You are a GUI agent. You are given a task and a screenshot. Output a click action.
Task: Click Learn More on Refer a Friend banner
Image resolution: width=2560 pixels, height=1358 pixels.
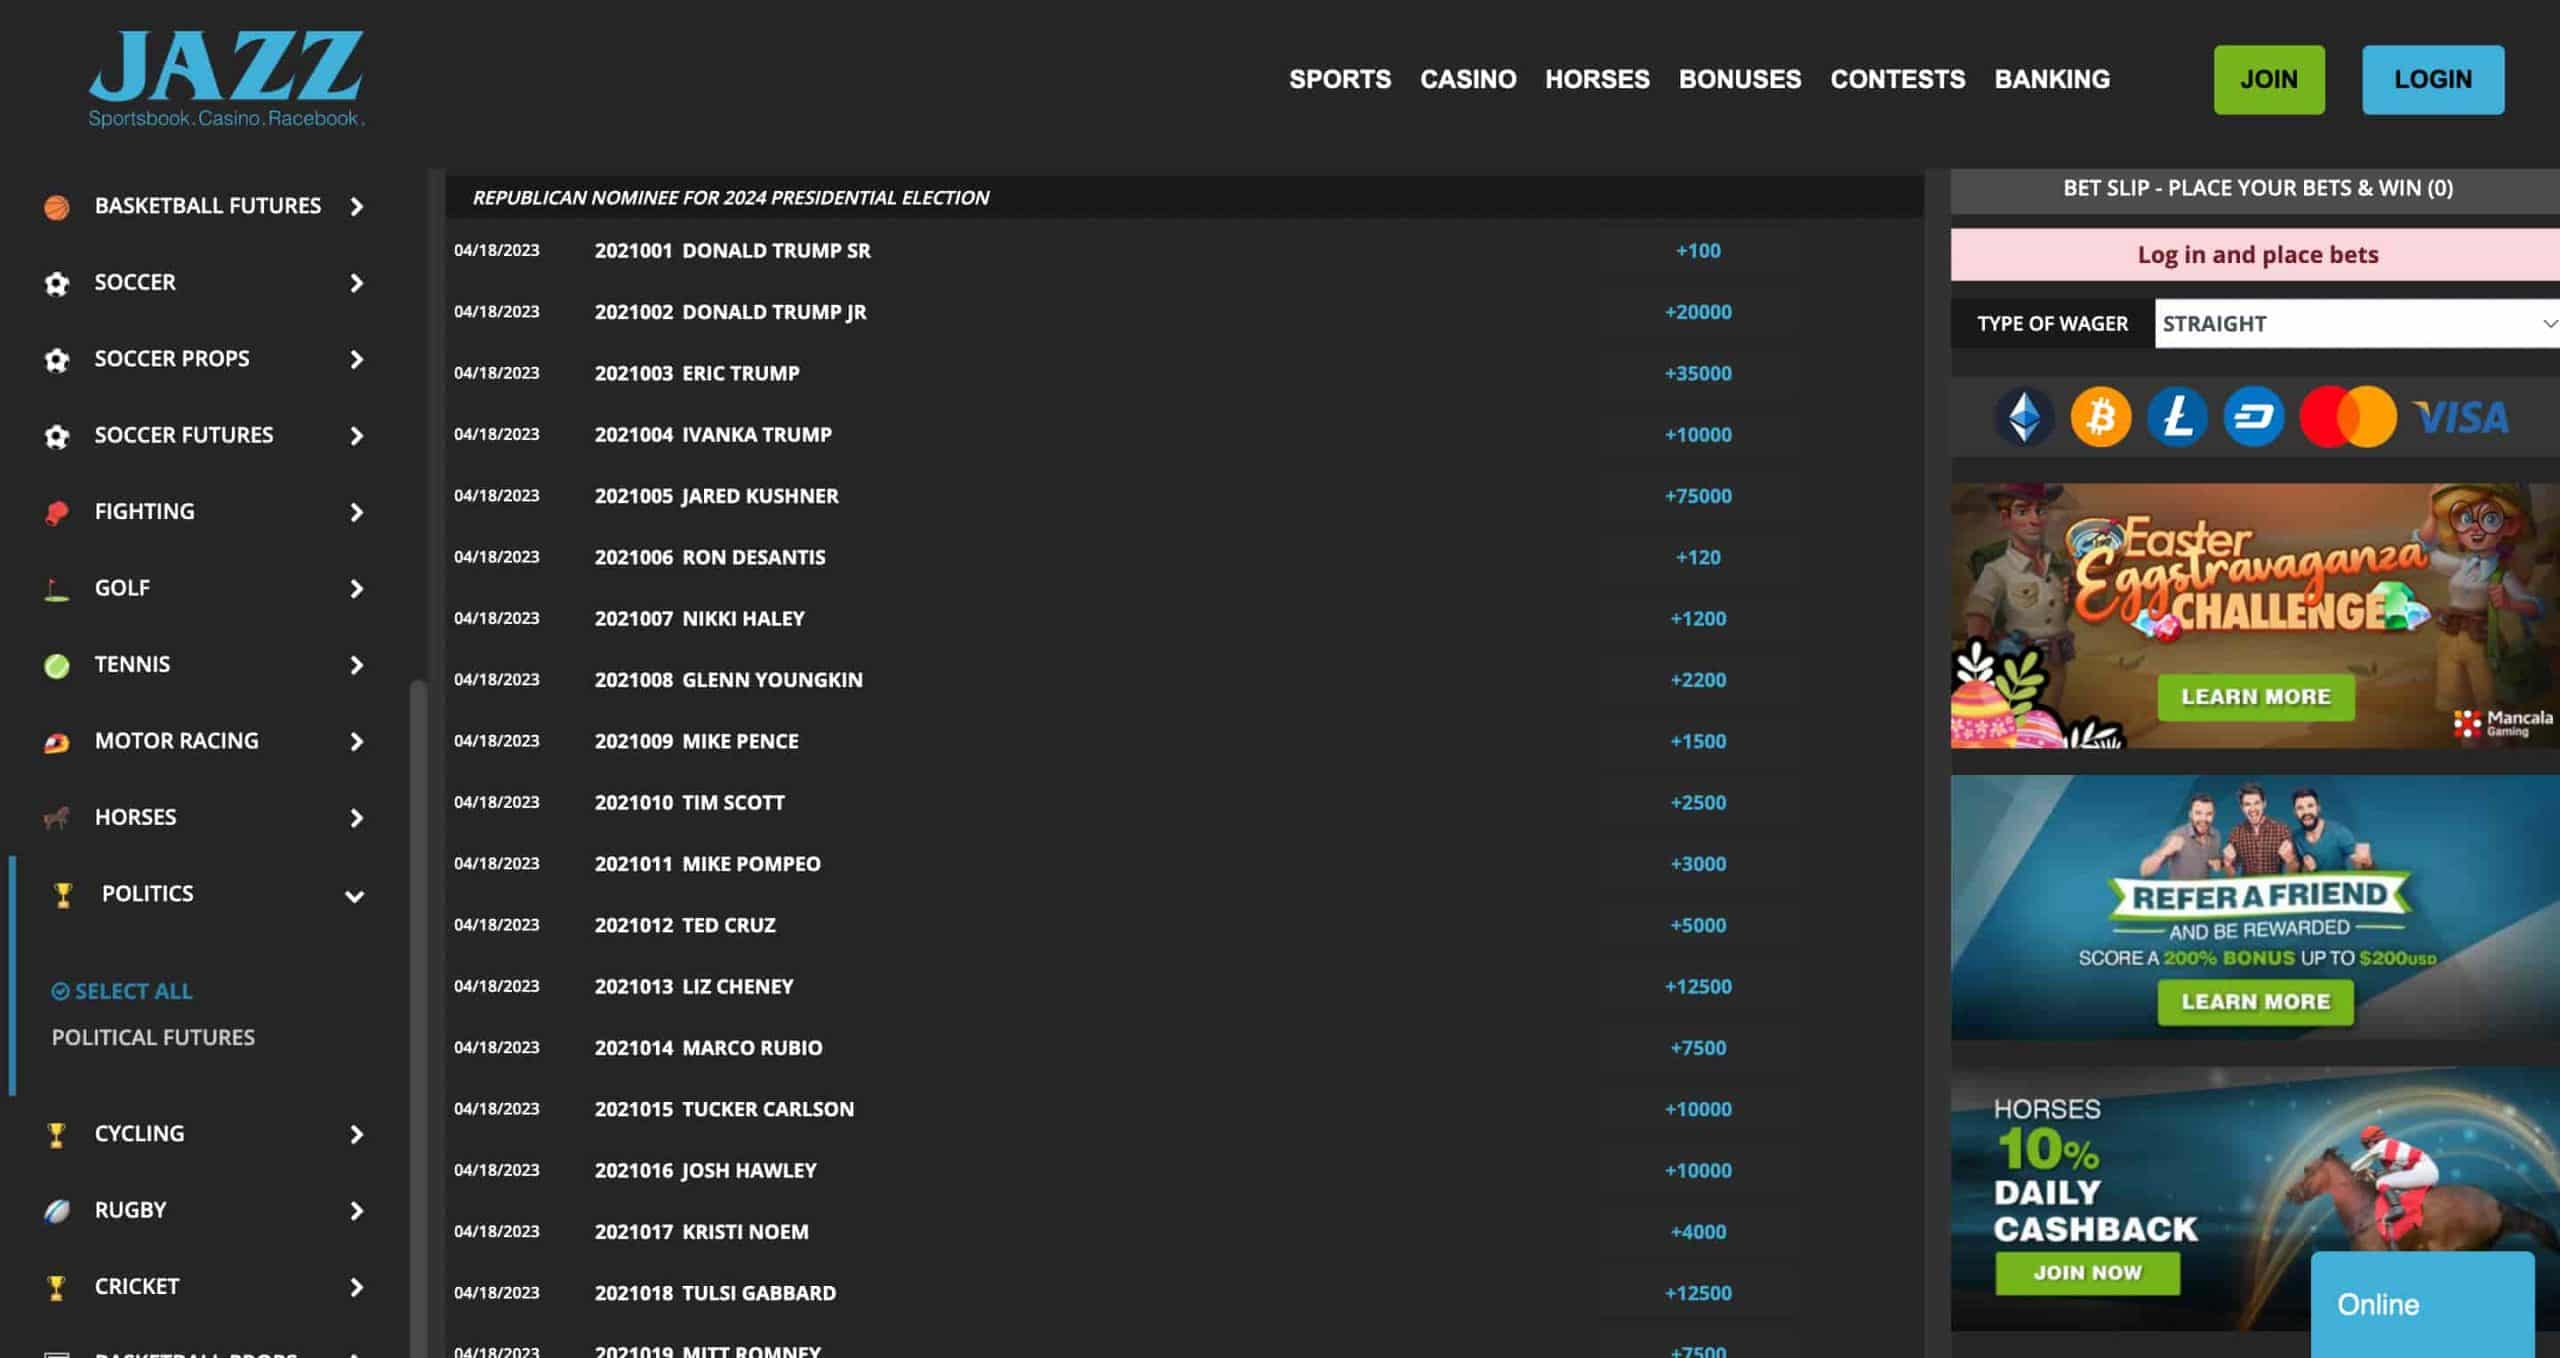click(x=2256, y=1002)
